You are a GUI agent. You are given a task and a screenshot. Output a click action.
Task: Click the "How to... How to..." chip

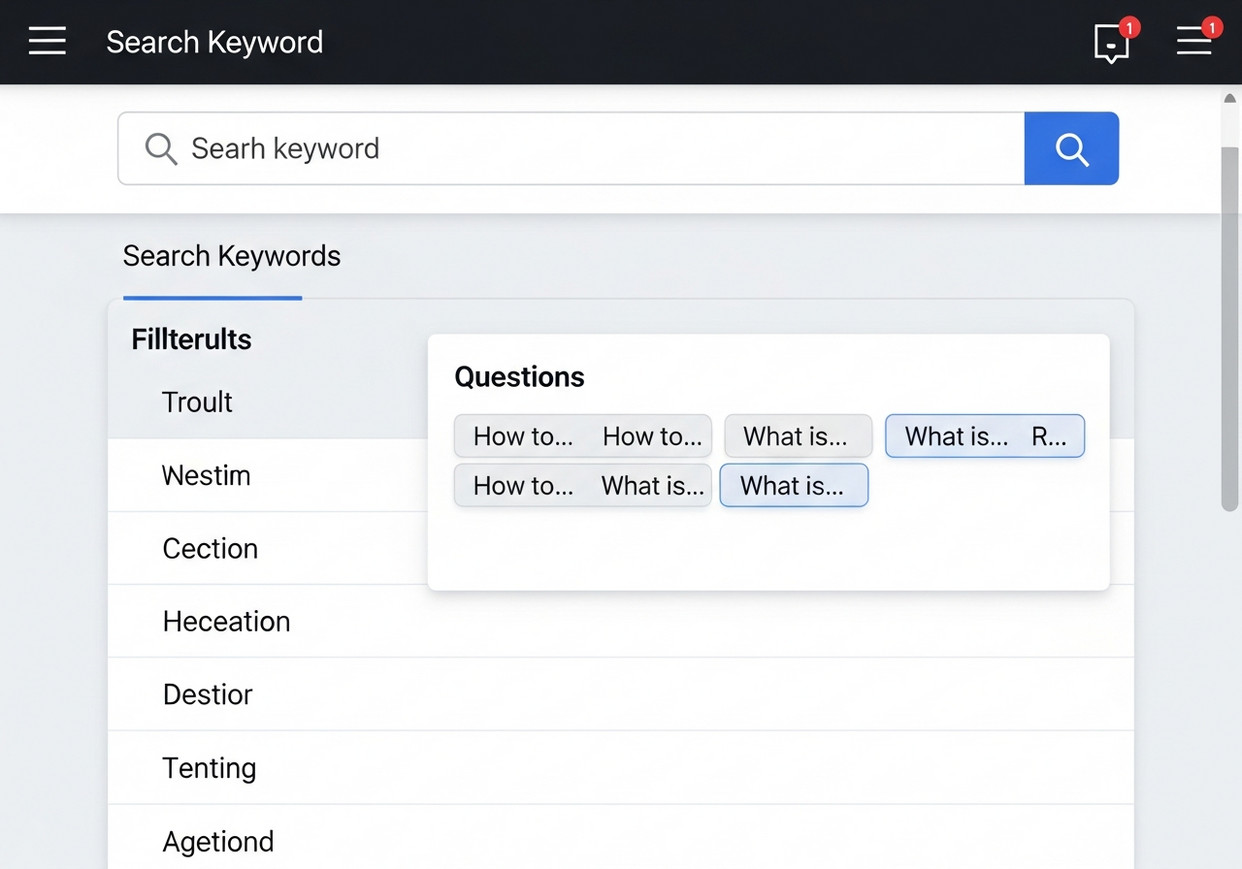click(583, 436)
